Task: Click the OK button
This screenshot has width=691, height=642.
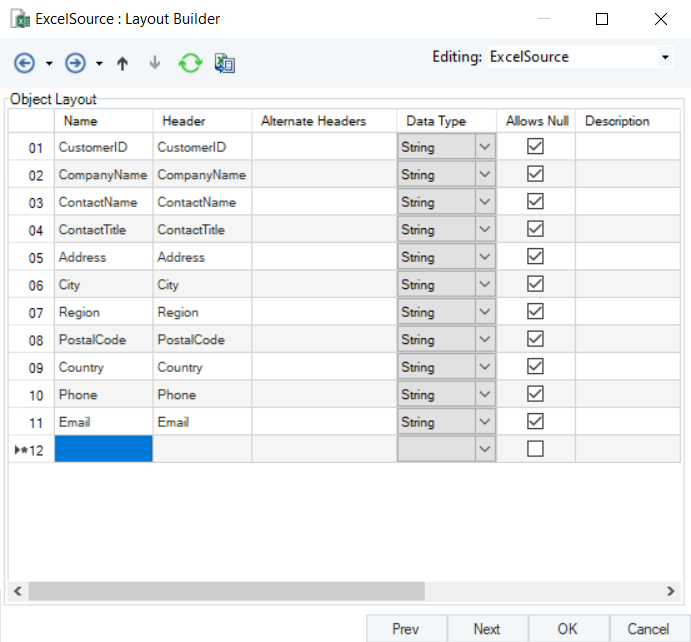Action: 567,629
